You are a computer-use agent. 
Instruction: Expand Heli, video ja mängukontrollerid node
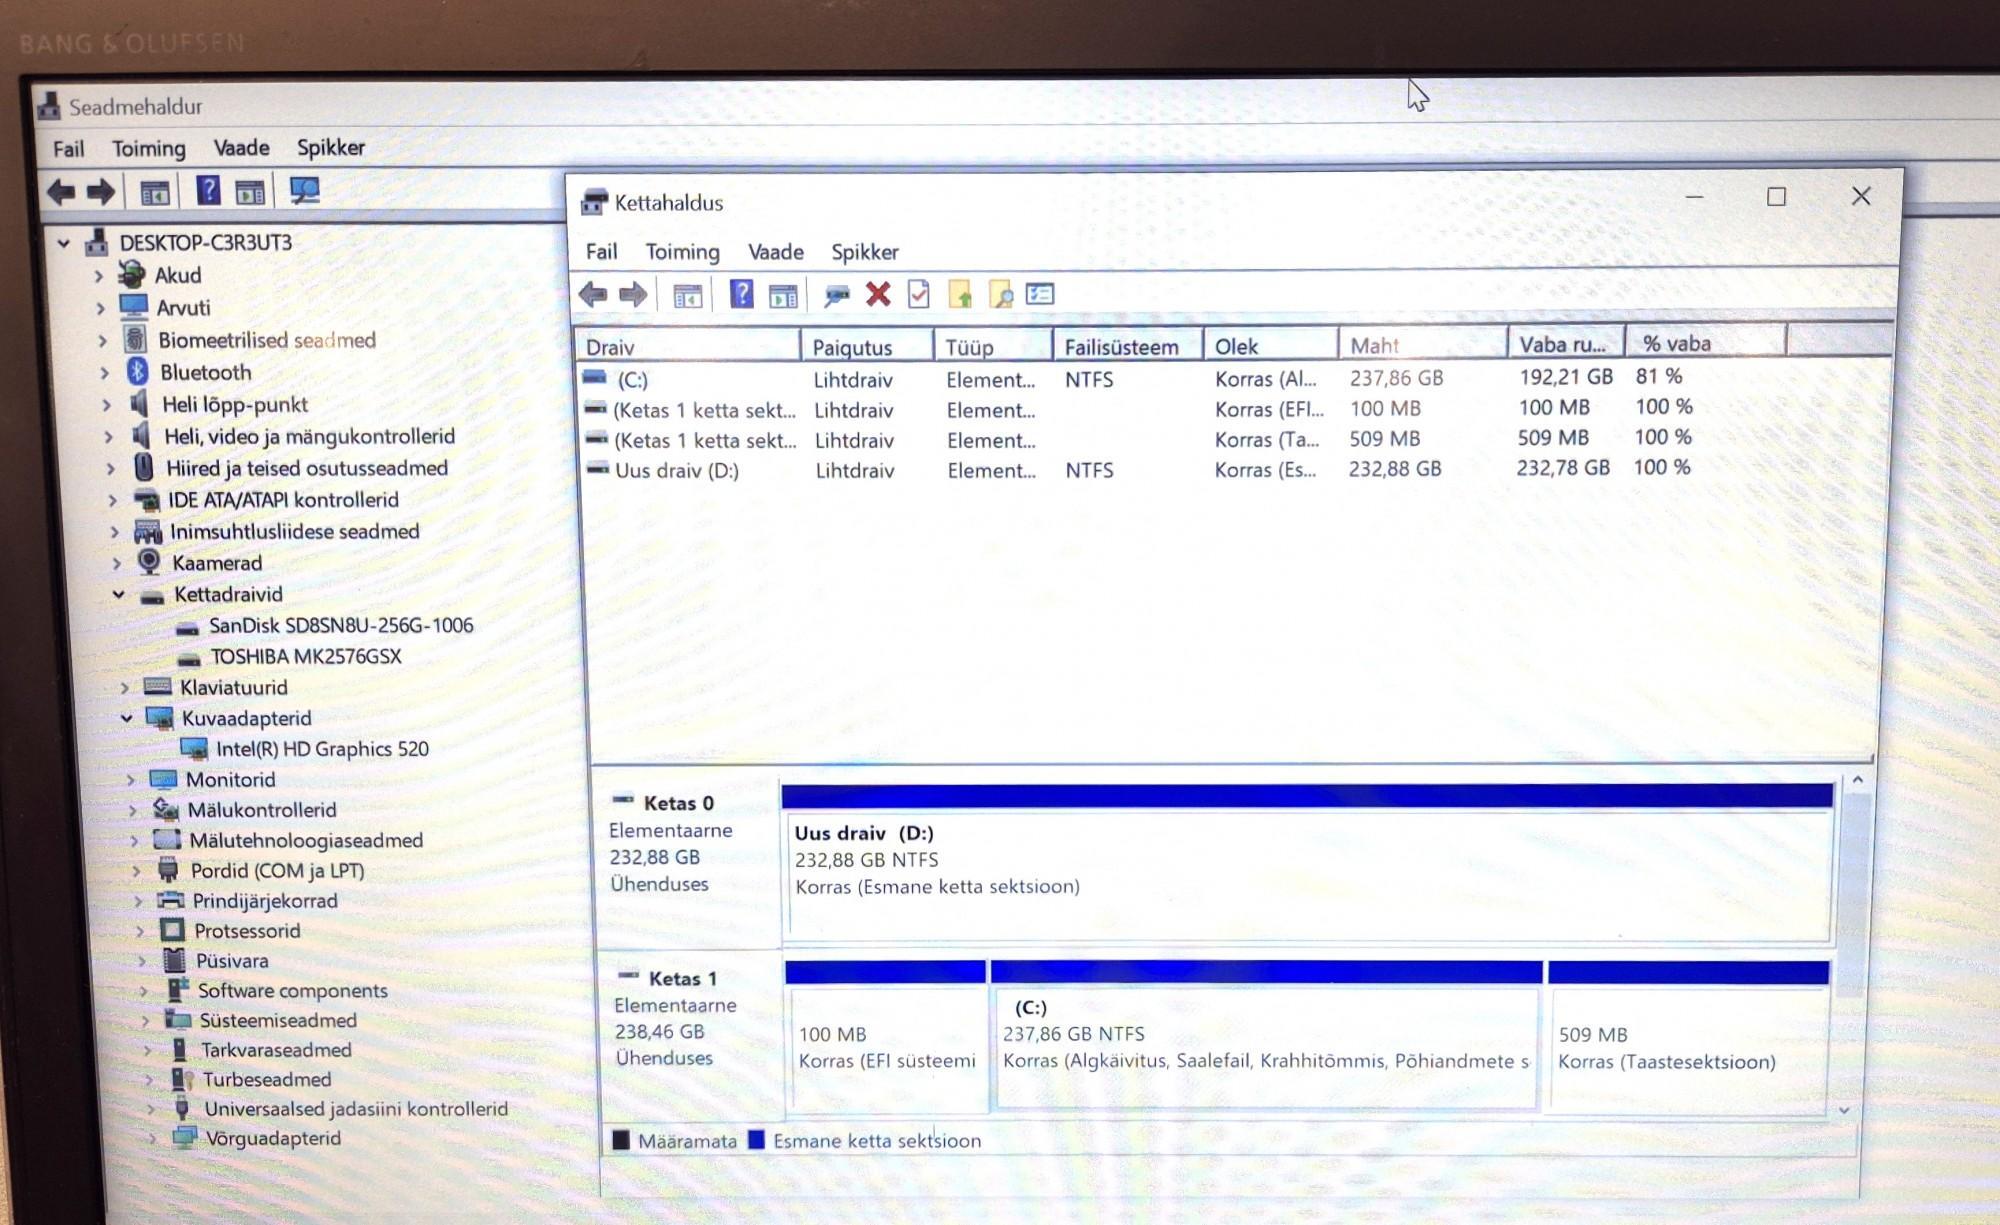108,437
